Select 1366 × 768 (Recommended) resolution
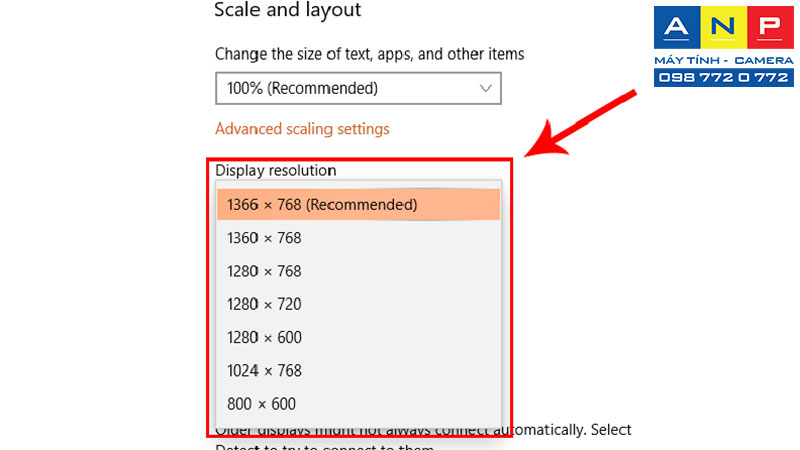The image size is (800, 450). [x=358, y=205]
